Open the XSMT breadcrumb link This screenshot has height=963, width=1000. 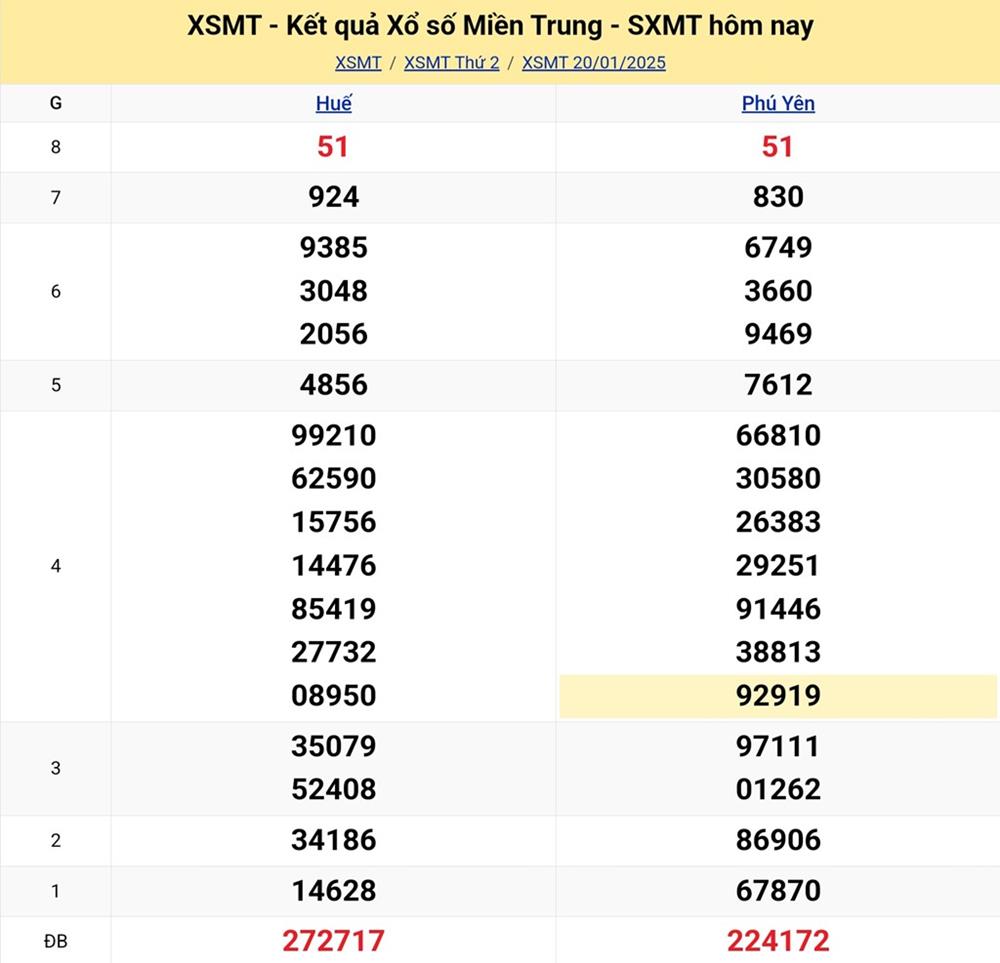click(x=358, y=62)
